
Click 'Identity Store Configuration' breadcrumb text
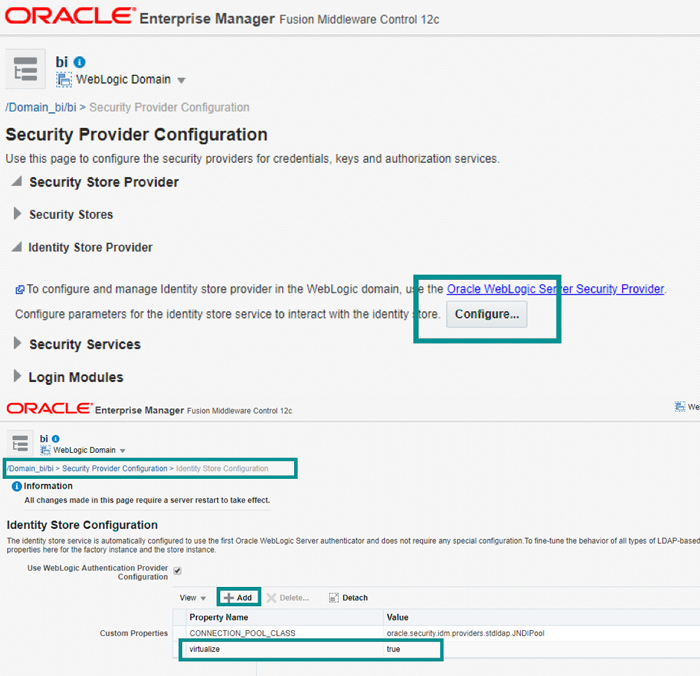[x=222, y=468]
